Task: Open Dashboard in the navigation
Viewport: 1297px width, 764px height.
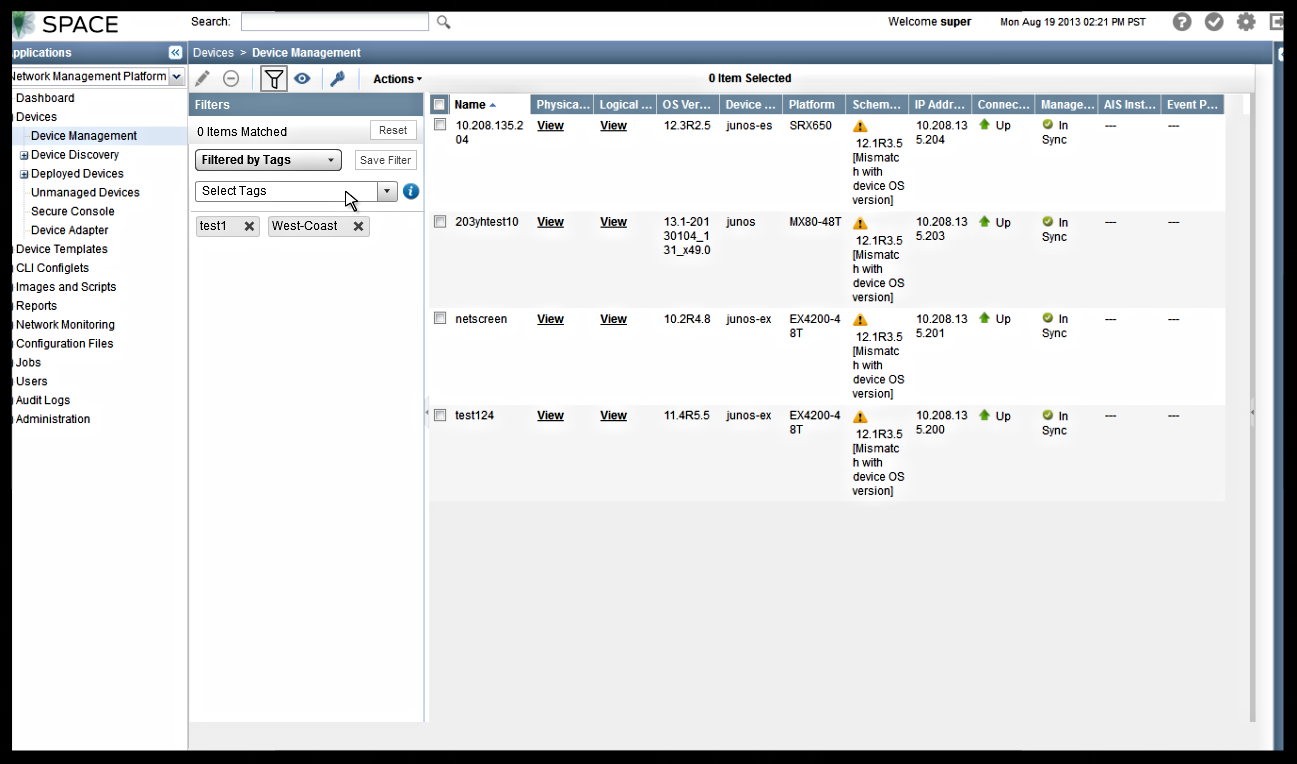Action: [45, 98]
